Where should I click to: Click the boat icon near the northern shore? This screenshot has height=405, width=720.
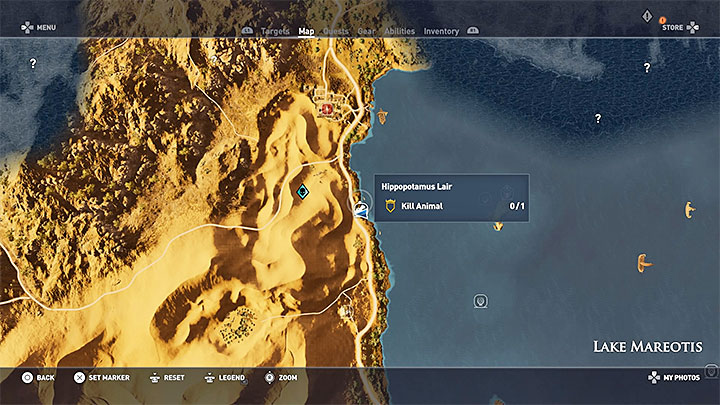[381, 114]
